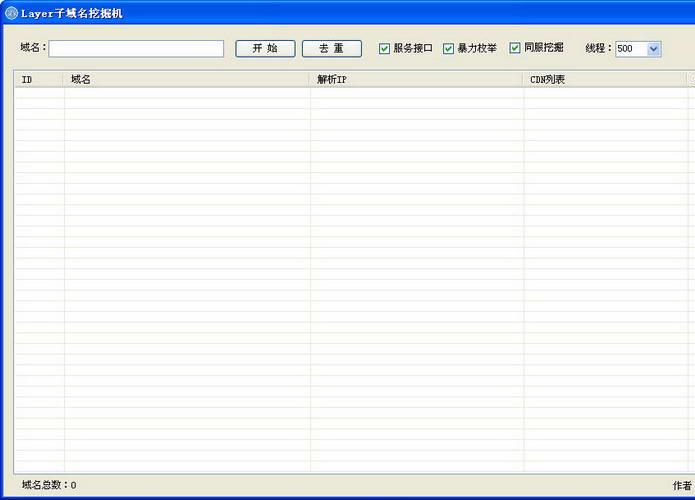The height and width of the screenshot is (500, 695).
Task: Toggle the 服务接口 checkbox
Action: pyautogui.click(x=384, y=48)
